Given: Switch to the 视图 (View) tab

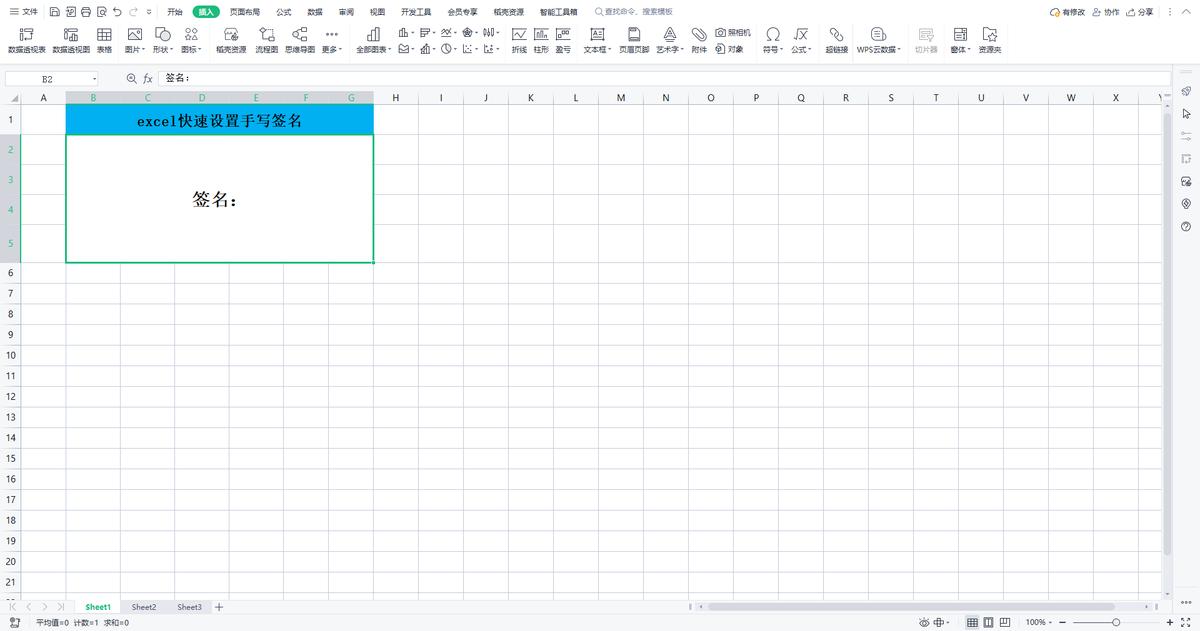Looking at the screenshot, I should [x=377, y=12].
